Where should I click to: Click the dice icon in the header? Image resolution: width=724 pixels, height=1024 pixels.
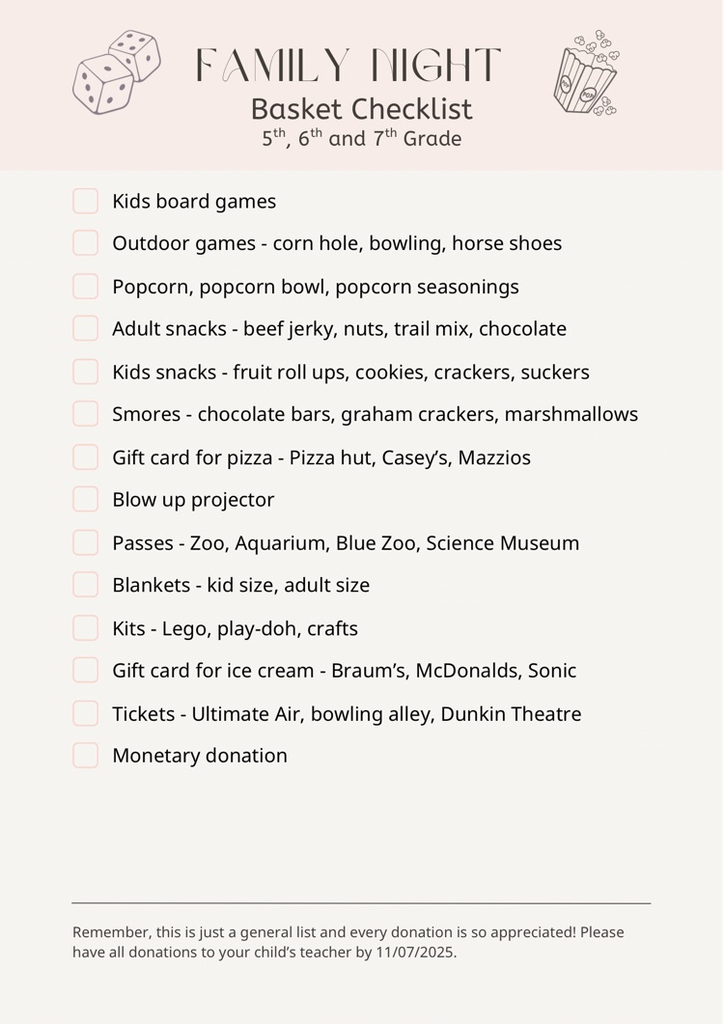click(116, 71)
